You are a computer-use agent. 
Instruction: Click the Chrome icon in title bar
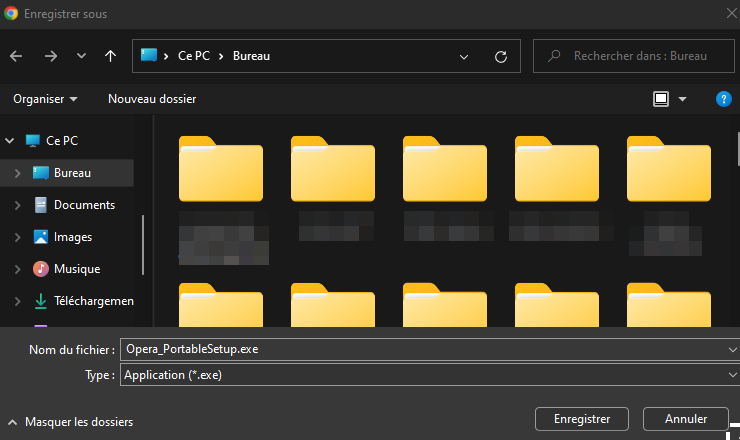coord(11,13)
